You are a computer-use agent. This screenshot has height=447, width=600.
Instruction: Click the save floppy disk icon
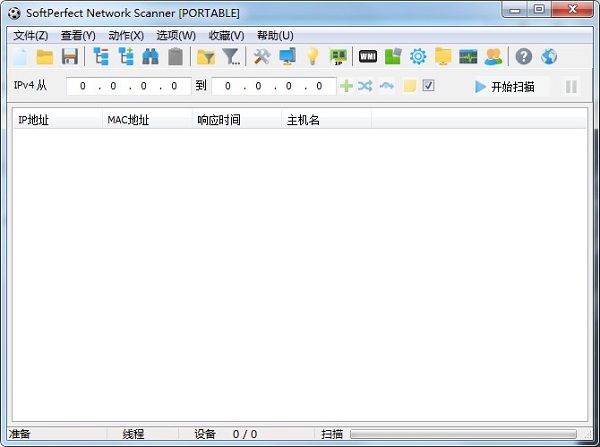(x=69, y=57)
